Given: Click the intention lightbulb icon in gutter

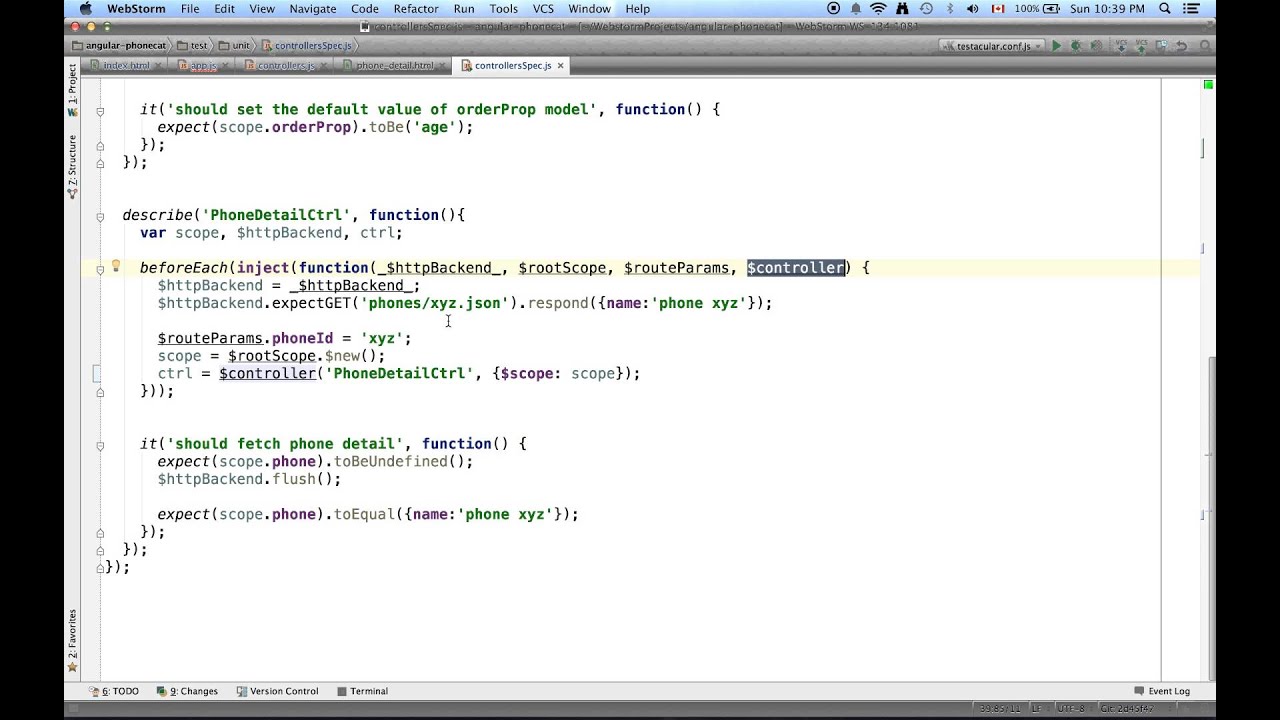Looking at the screenshot, I should point(116,266).
